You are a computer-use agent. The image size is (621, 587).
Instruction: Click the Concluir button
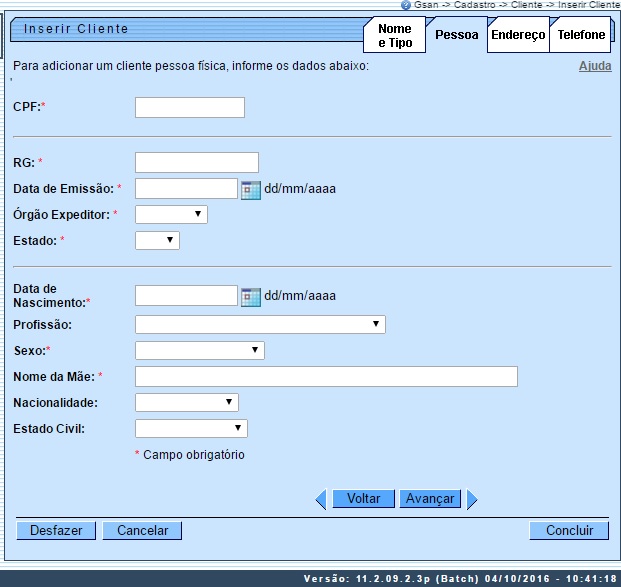point(569,530)
